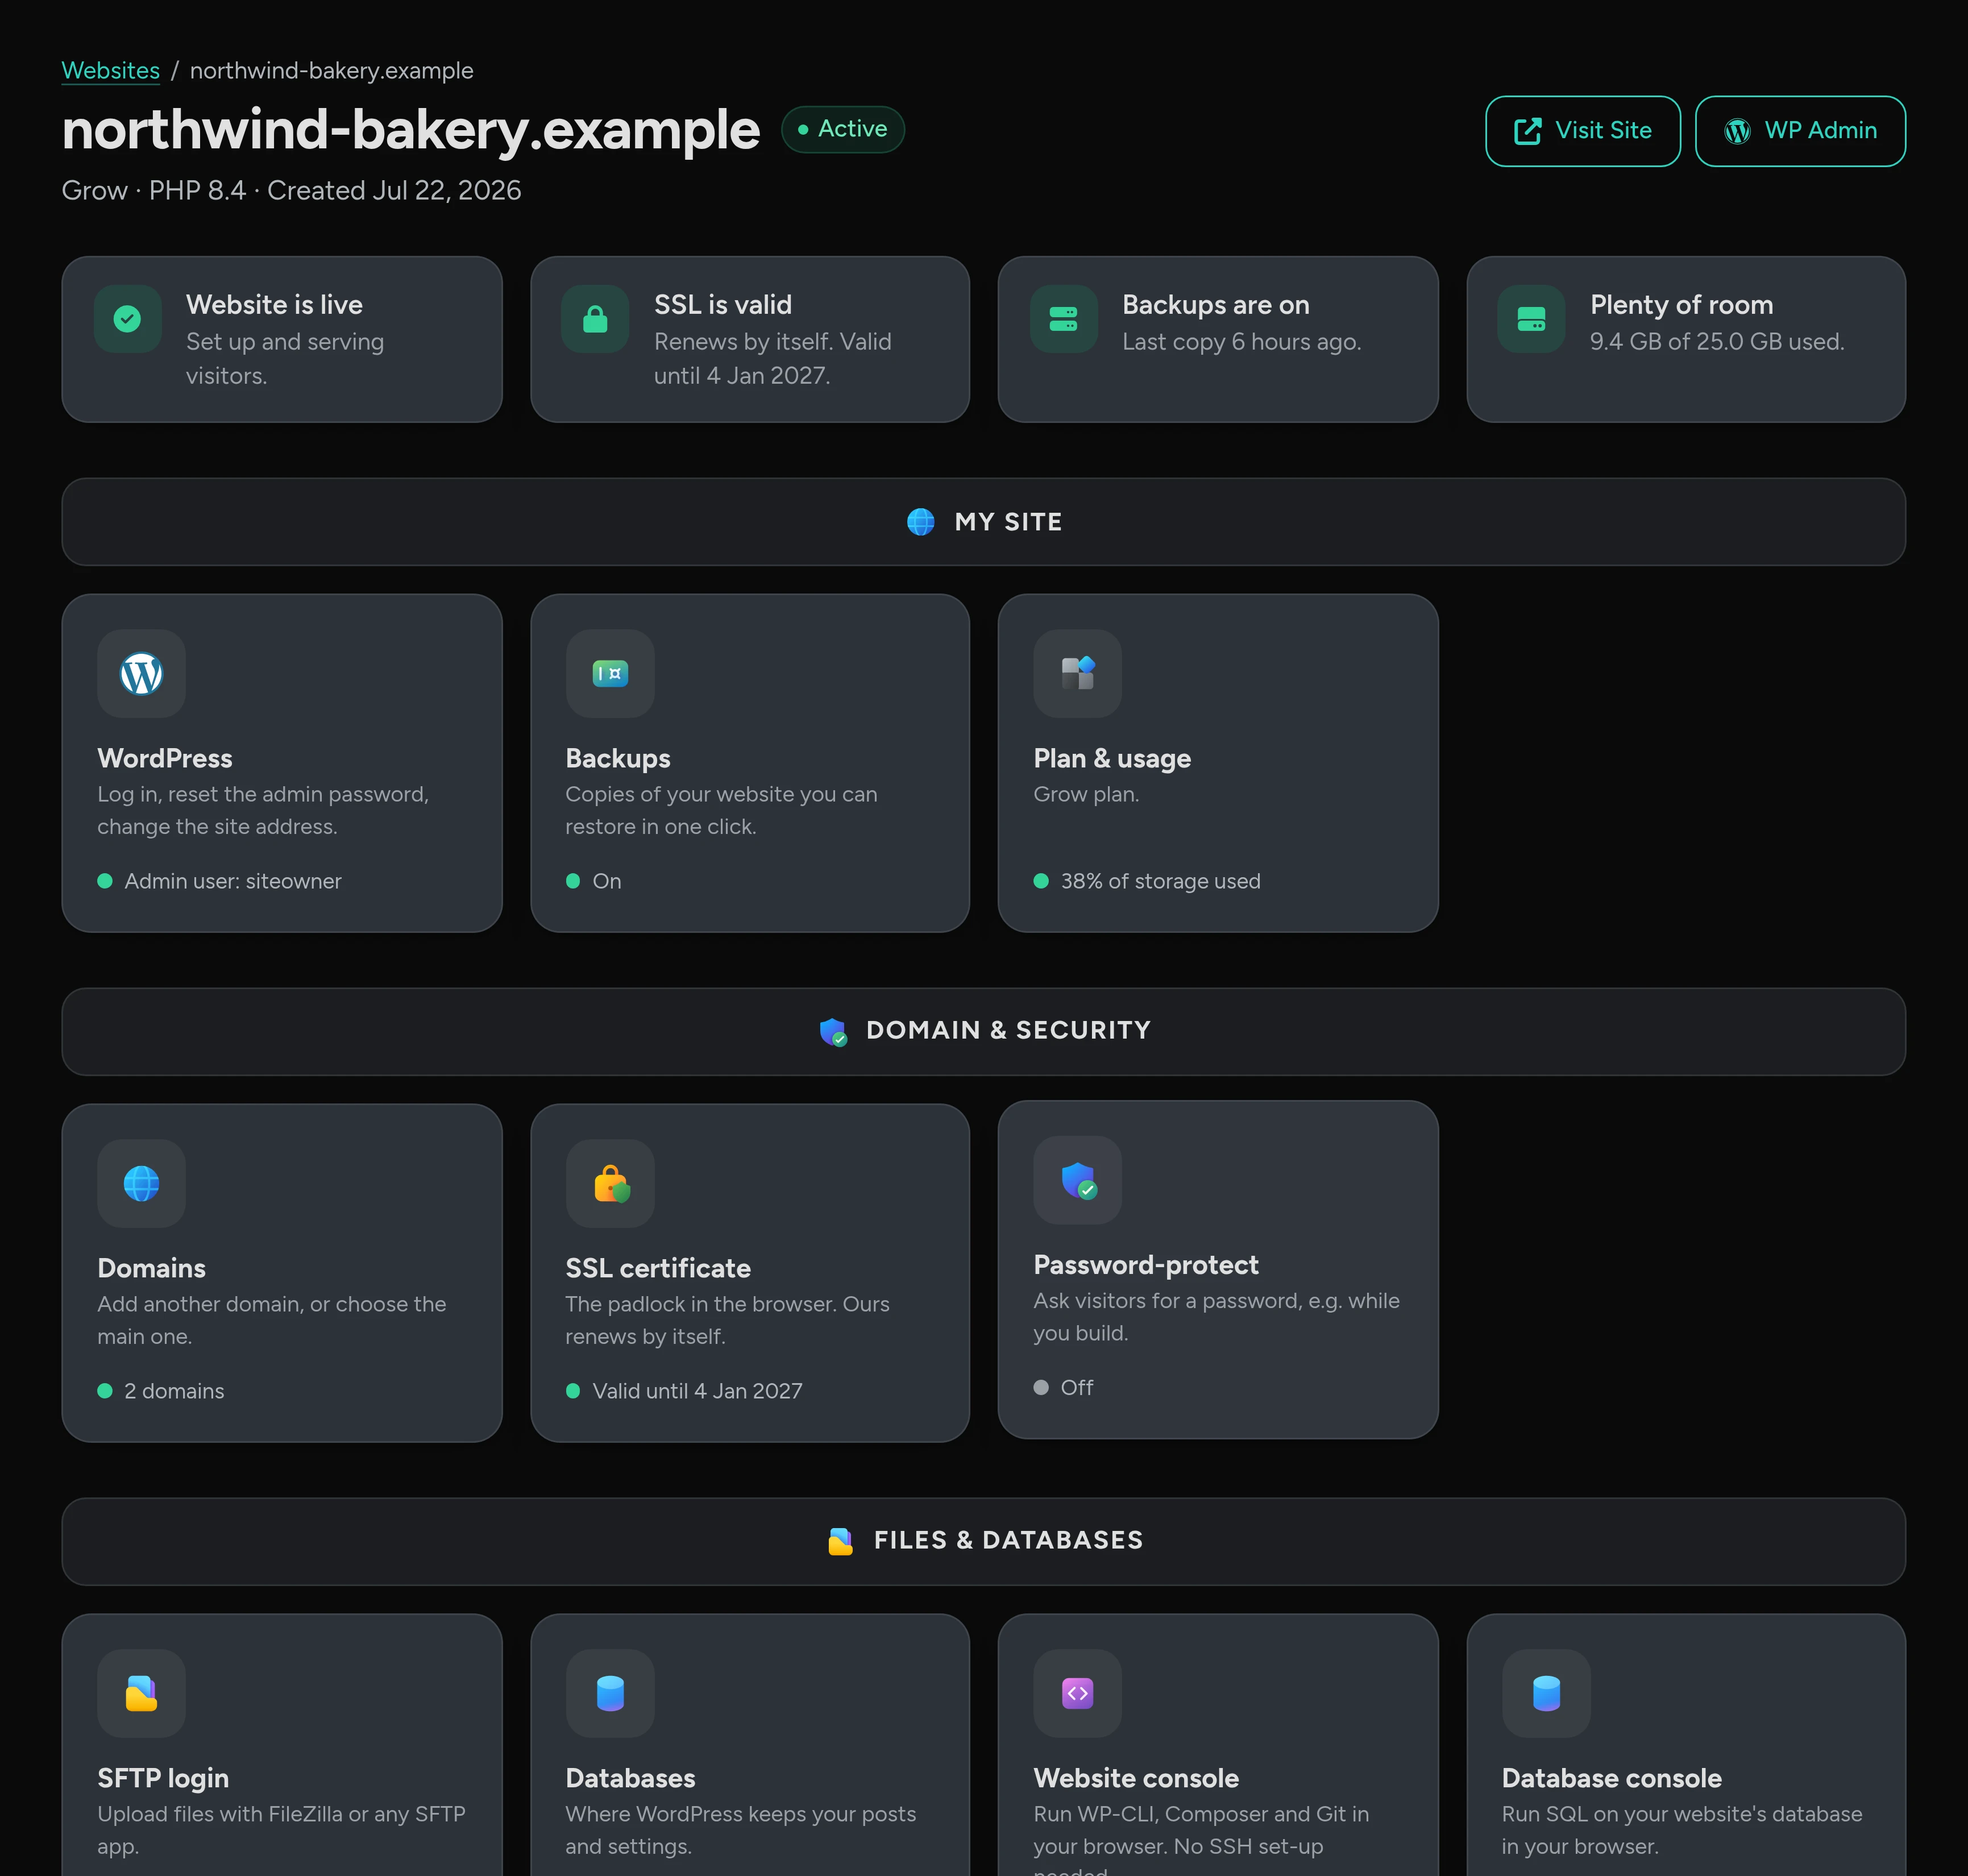Image resolution: width=1968 pixels, height=1876 pixels.
Task: Click the shield icon in Domain & Security header
Action: tap(833, 1031)
